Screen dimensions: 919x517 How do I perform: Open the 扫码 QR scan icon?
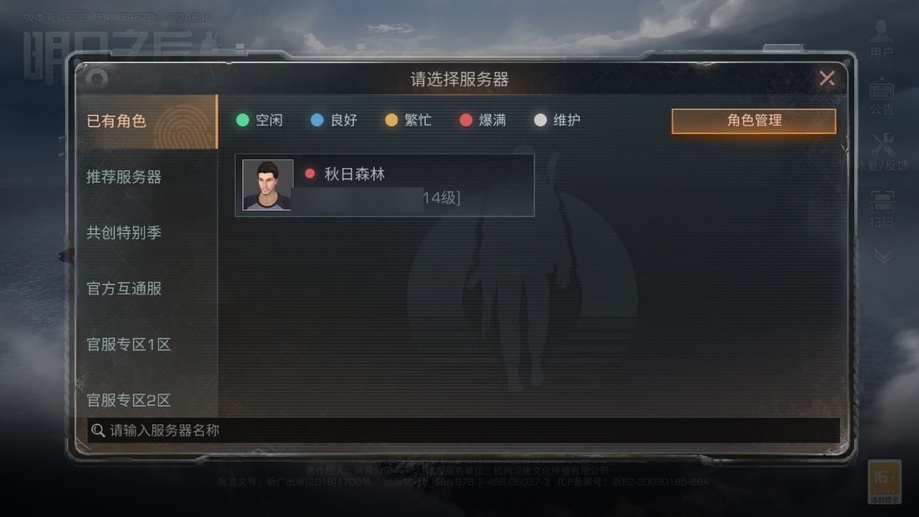[x=882, y=209]
